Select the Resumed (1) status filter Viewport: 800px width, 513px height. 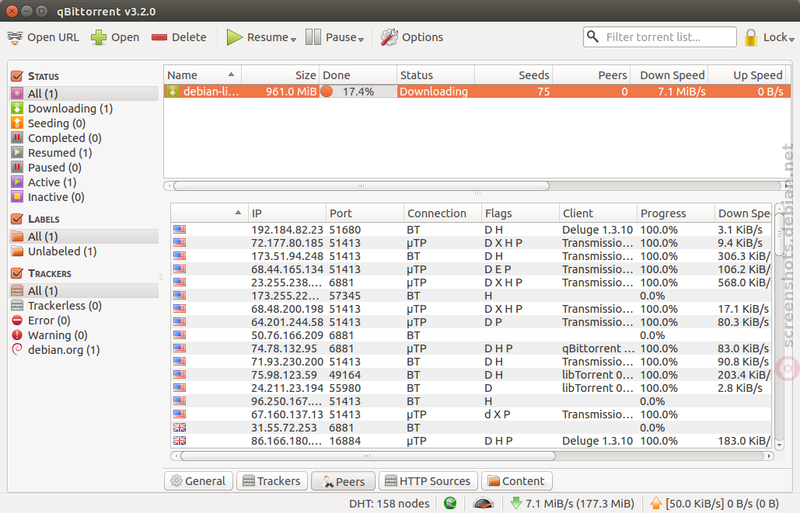[60, 153]
